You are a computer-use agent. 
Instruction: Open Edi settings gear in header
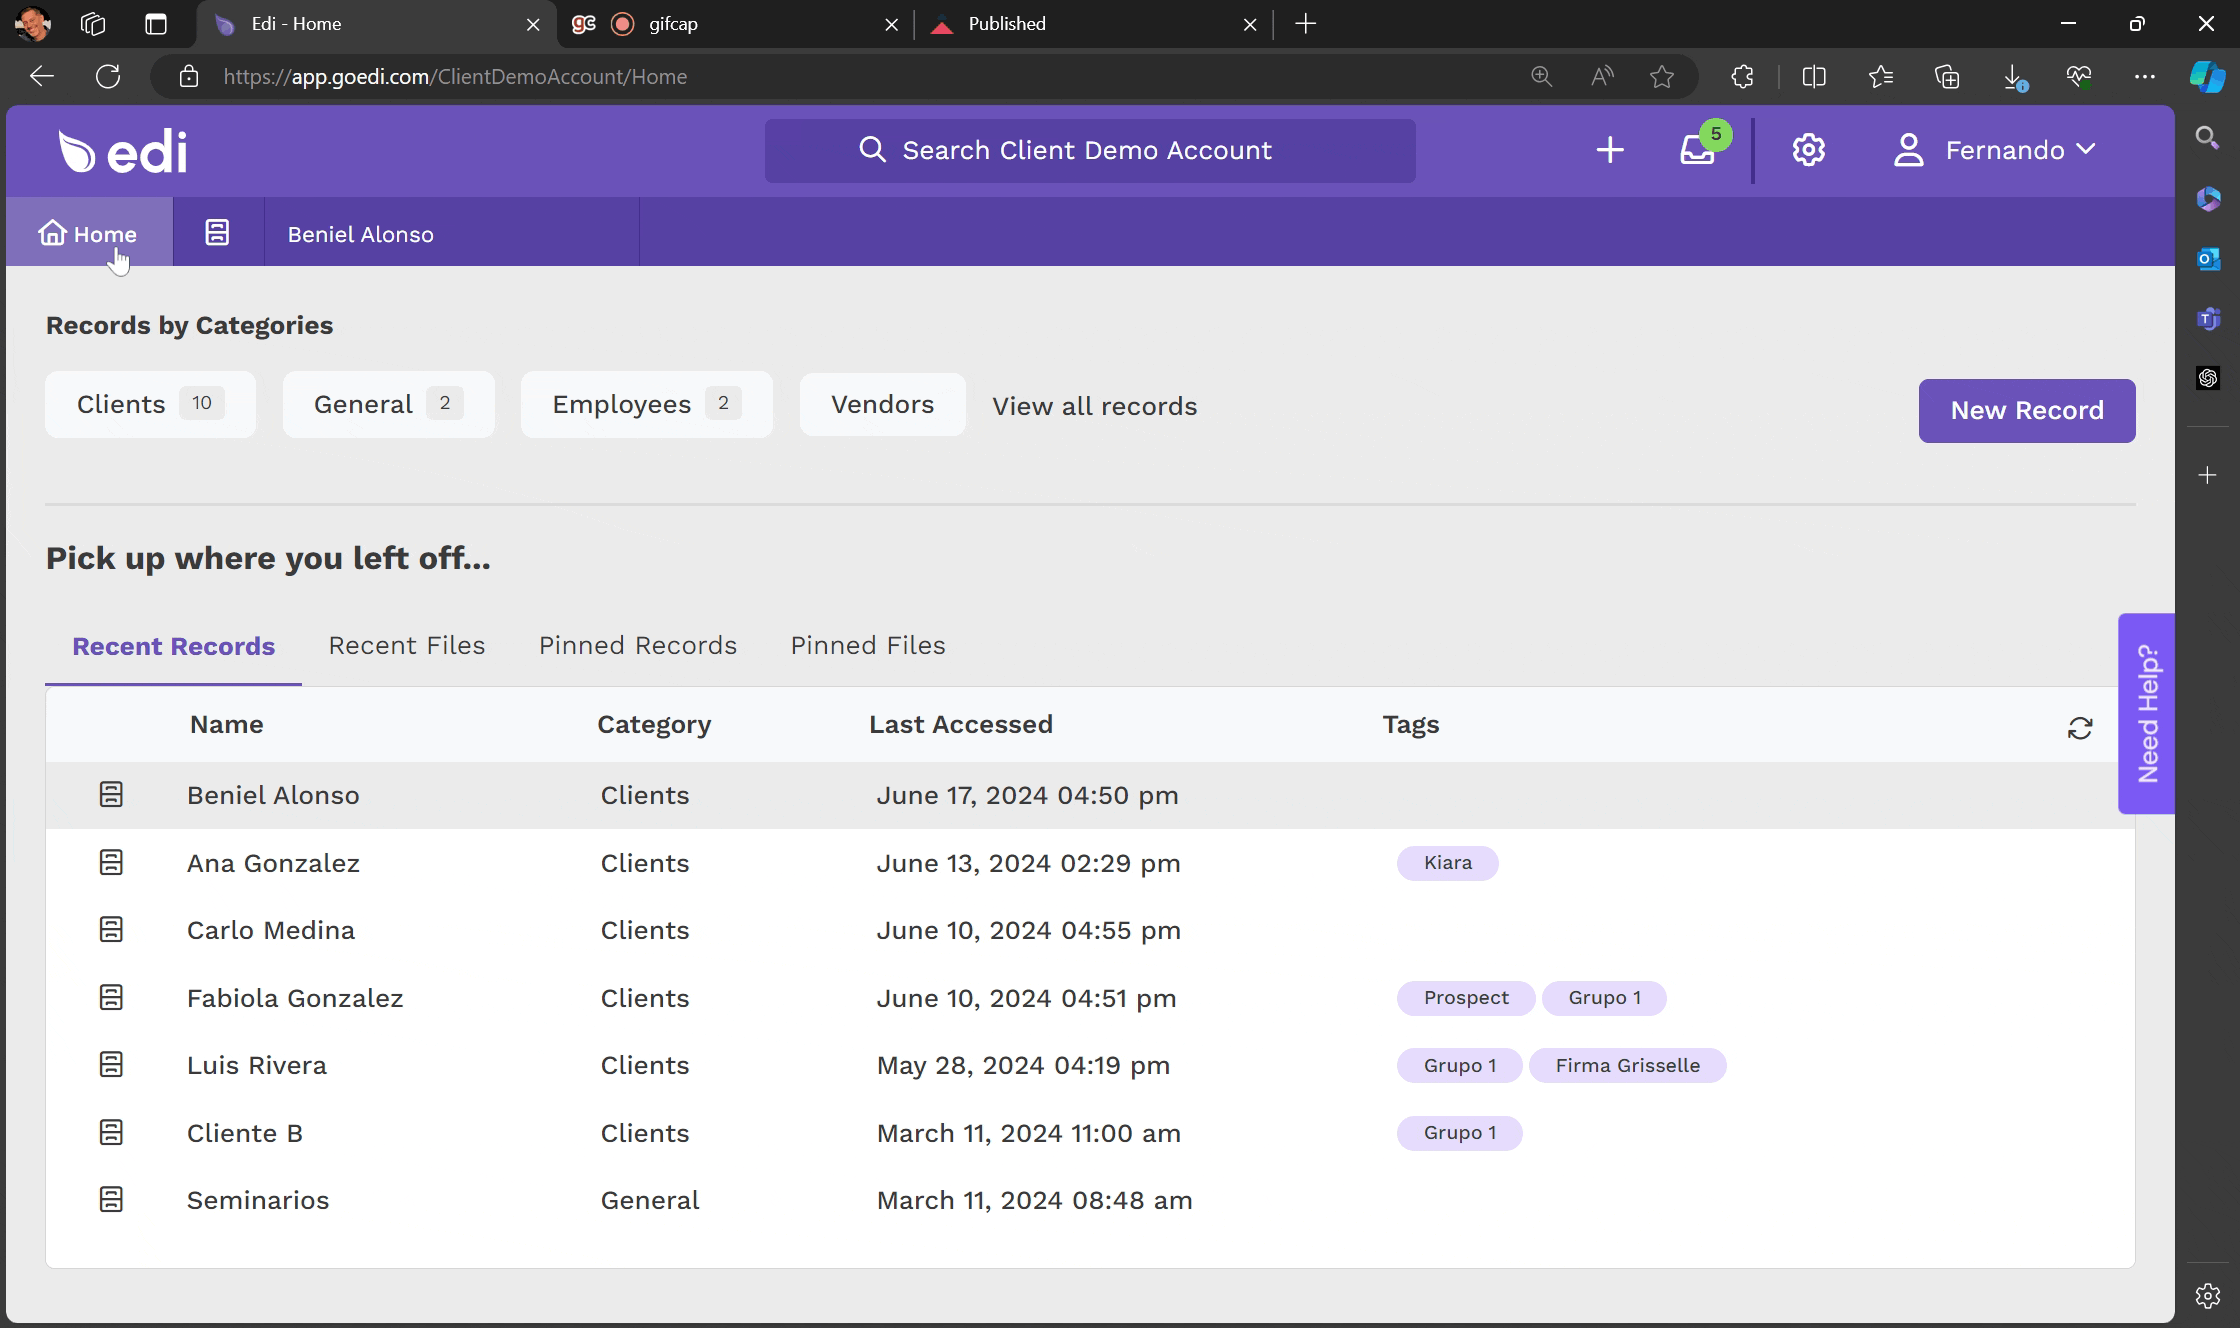point(1808,150)
